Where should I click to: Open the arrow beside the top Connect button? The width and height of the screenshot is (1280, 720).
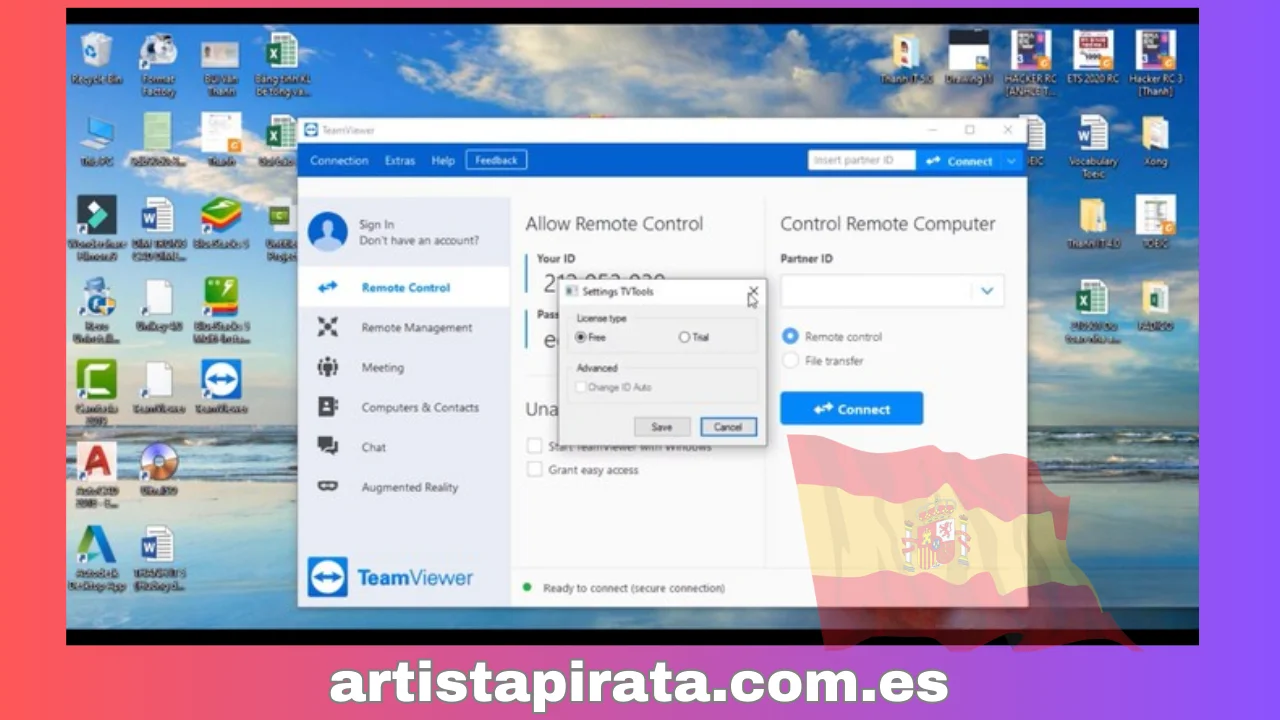click(1011, 161)
